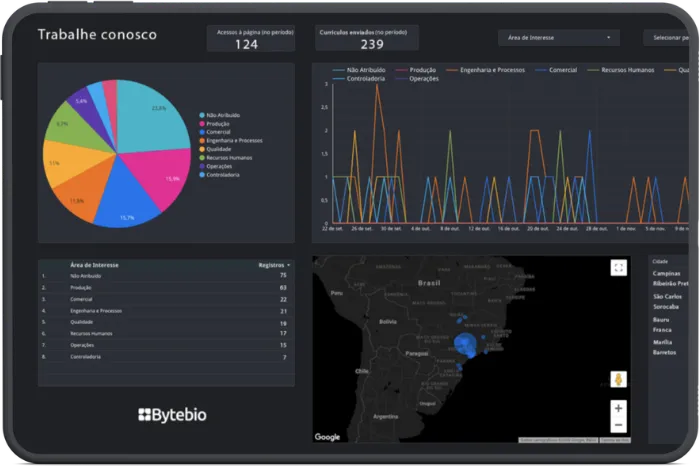Open the Selecionar período dropdown
The width and height of the screenshot is (700, 466).
pos(666,38)
